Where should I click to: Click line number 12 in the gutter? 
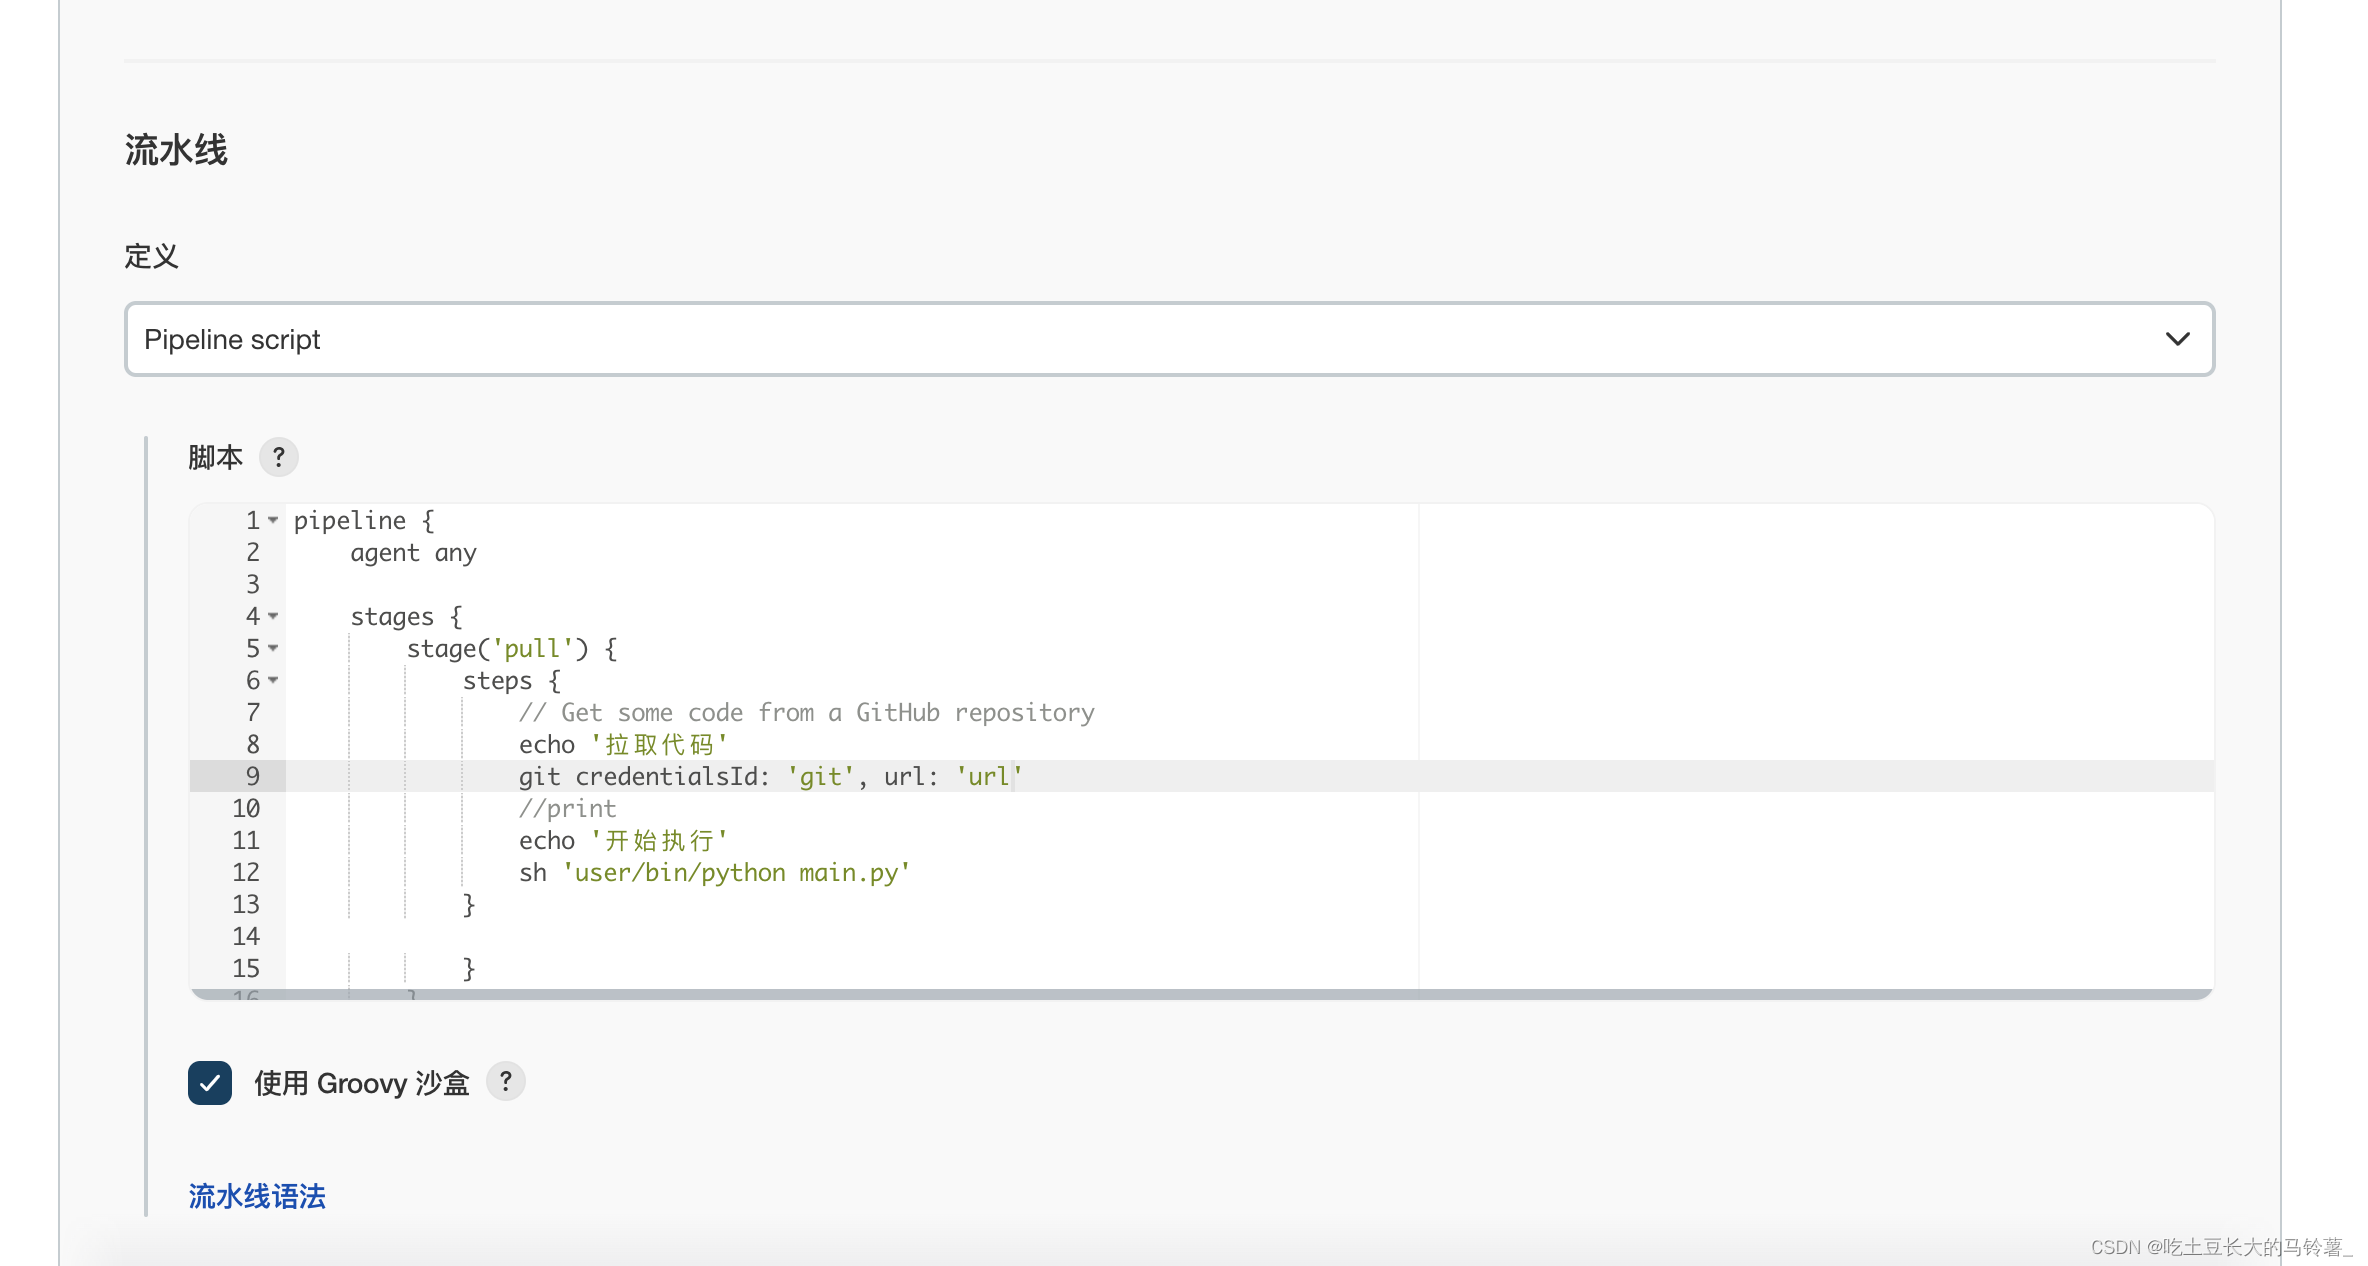246,872
